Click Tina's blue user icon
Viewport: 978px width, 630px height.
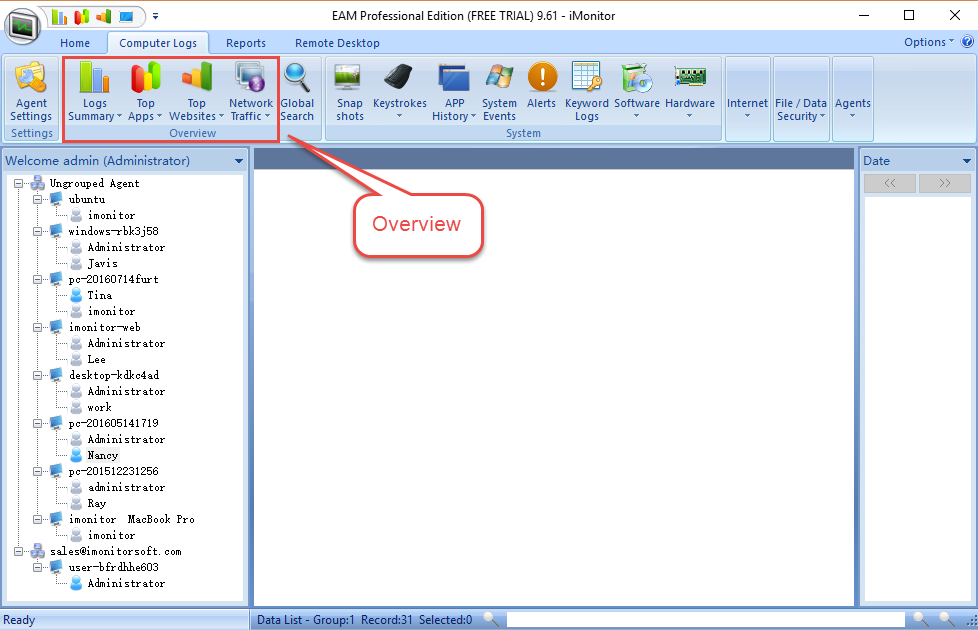(76, 295)
